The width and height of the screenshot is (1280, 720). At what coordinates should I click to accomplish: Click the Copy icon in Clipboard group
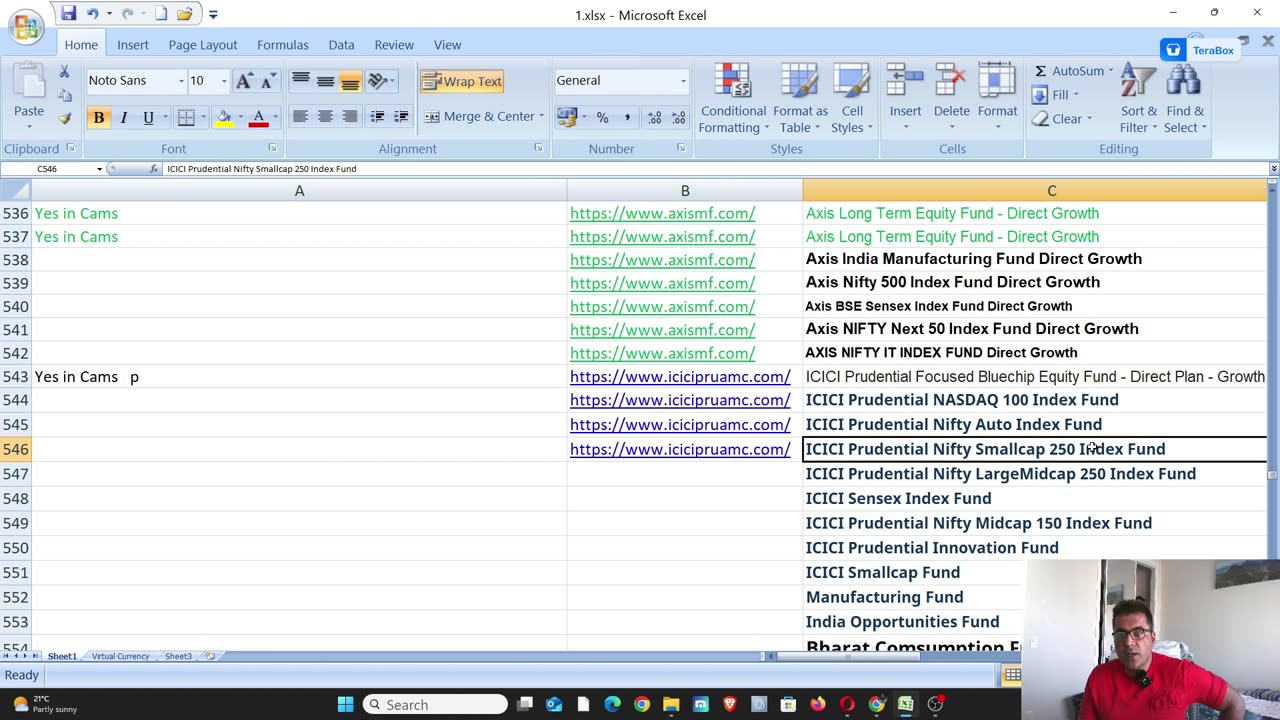tap(64, 95)
